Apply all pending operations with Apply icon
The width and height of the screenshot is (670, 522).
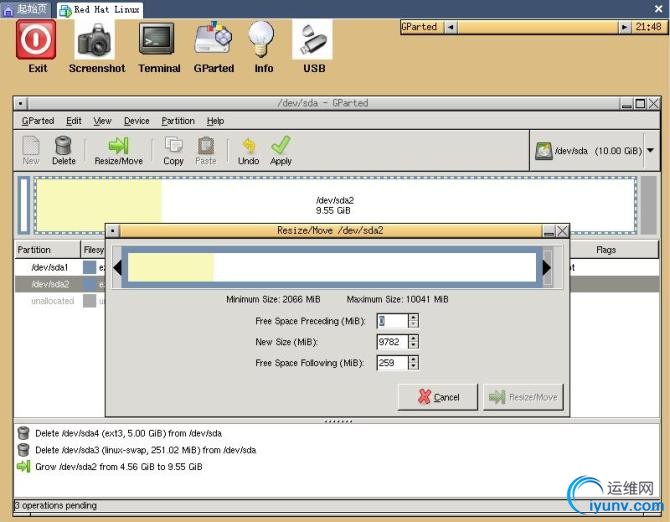[281, 150]
